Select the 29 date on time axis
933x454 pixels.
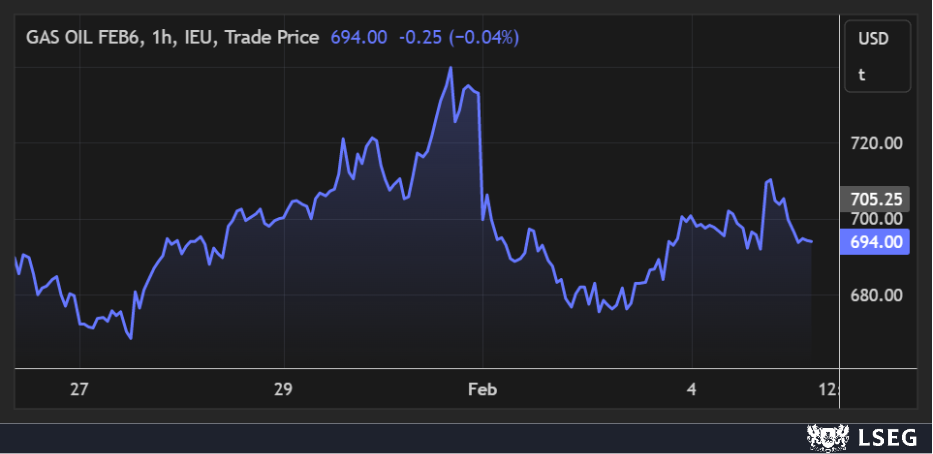[283, 389]
